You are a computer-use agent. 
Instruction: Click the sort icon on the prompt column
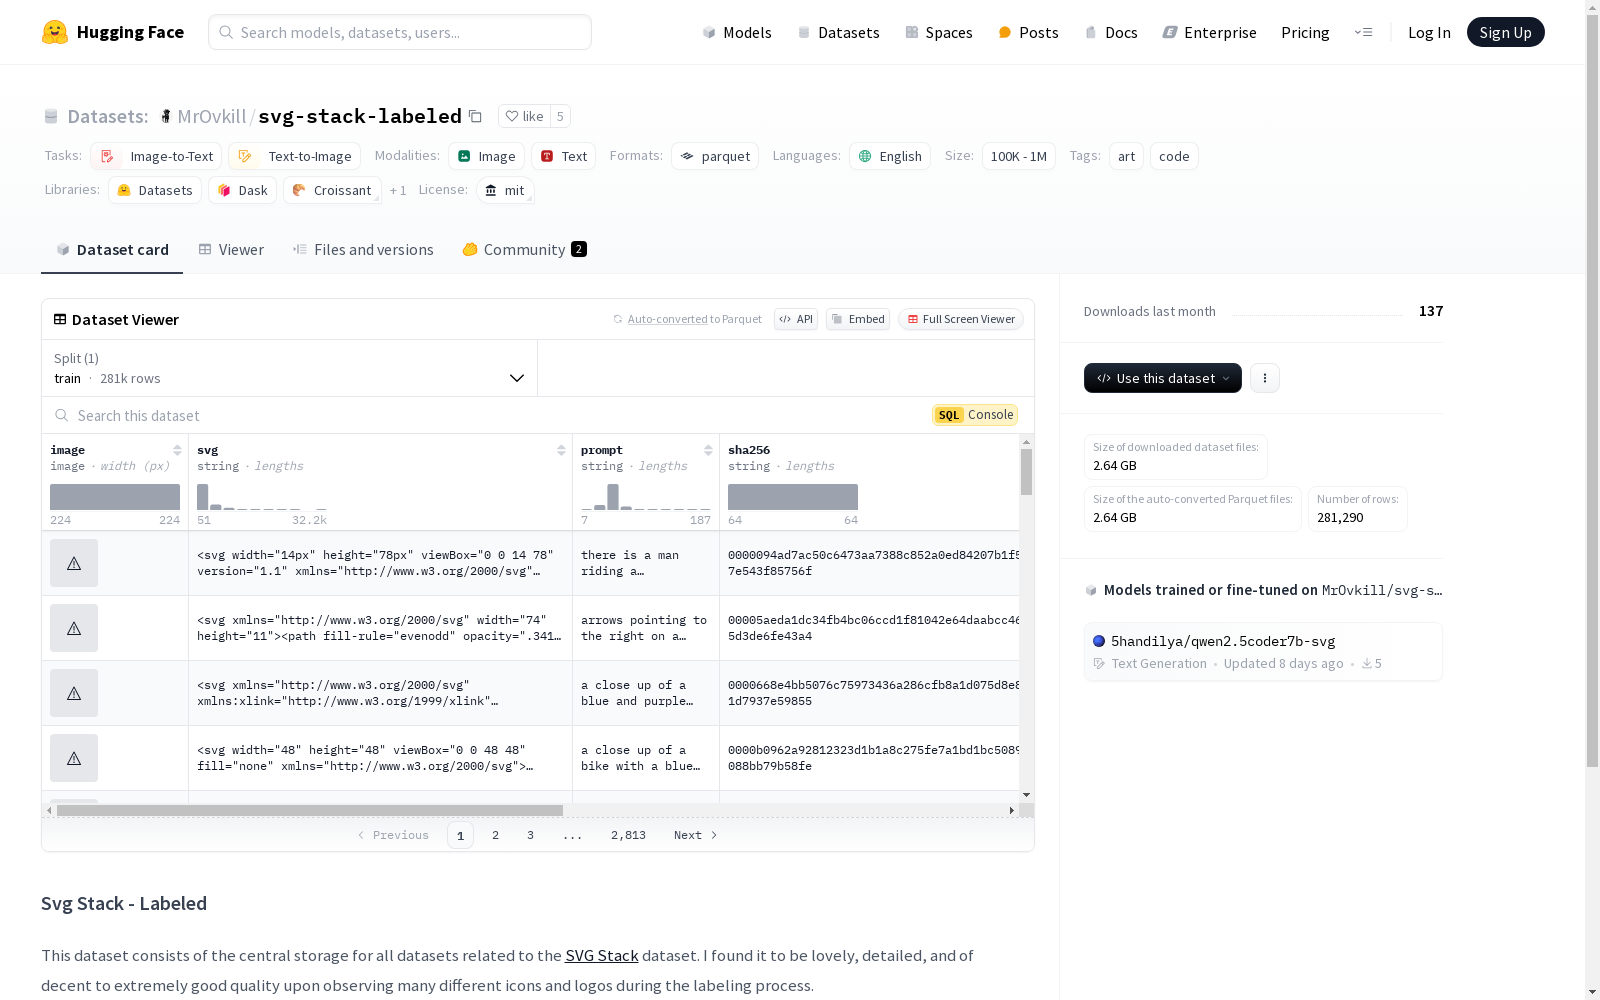[x=708, y=450]
